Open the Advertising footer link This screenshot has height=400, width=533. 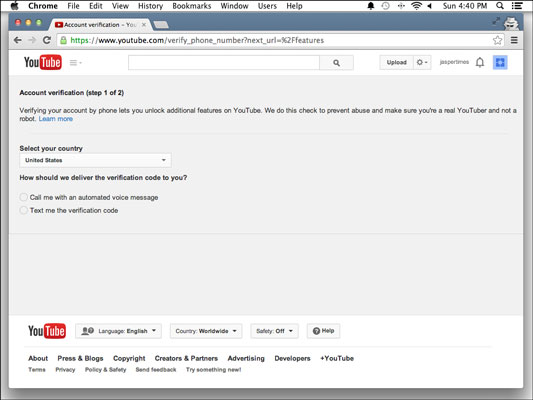click(x=246, y=358)
